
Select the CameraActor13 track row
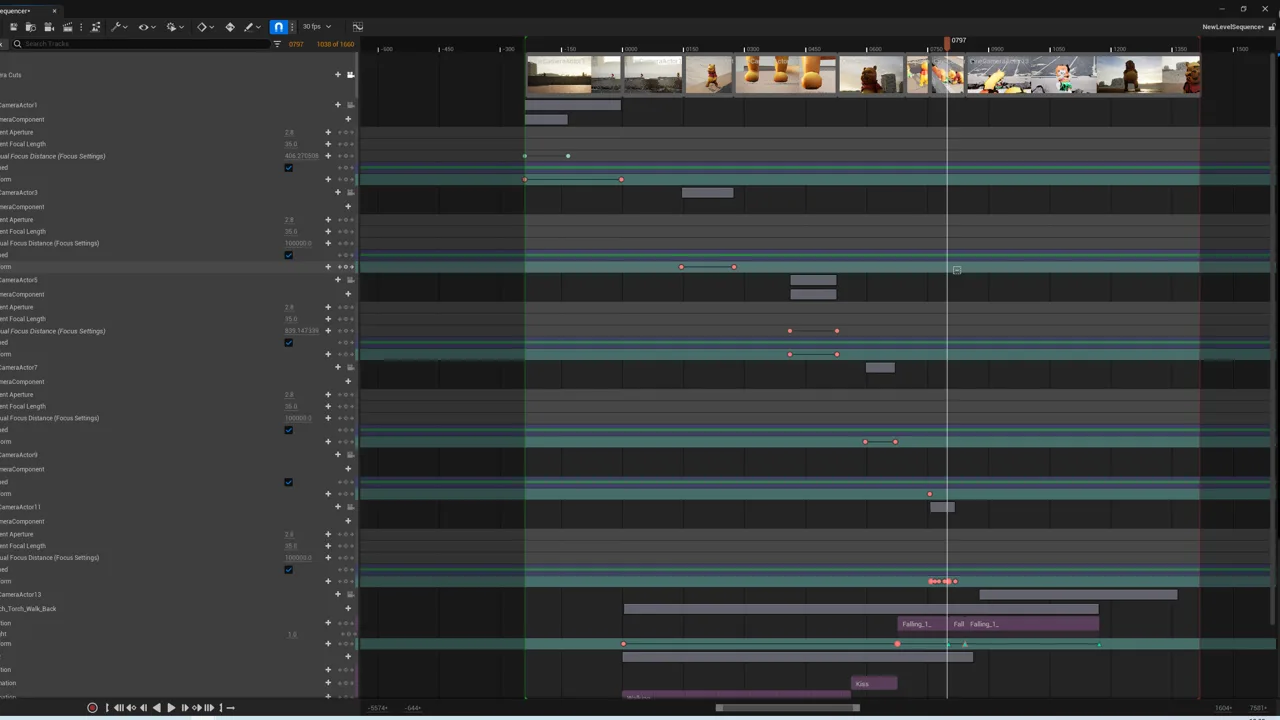point(178,595)
